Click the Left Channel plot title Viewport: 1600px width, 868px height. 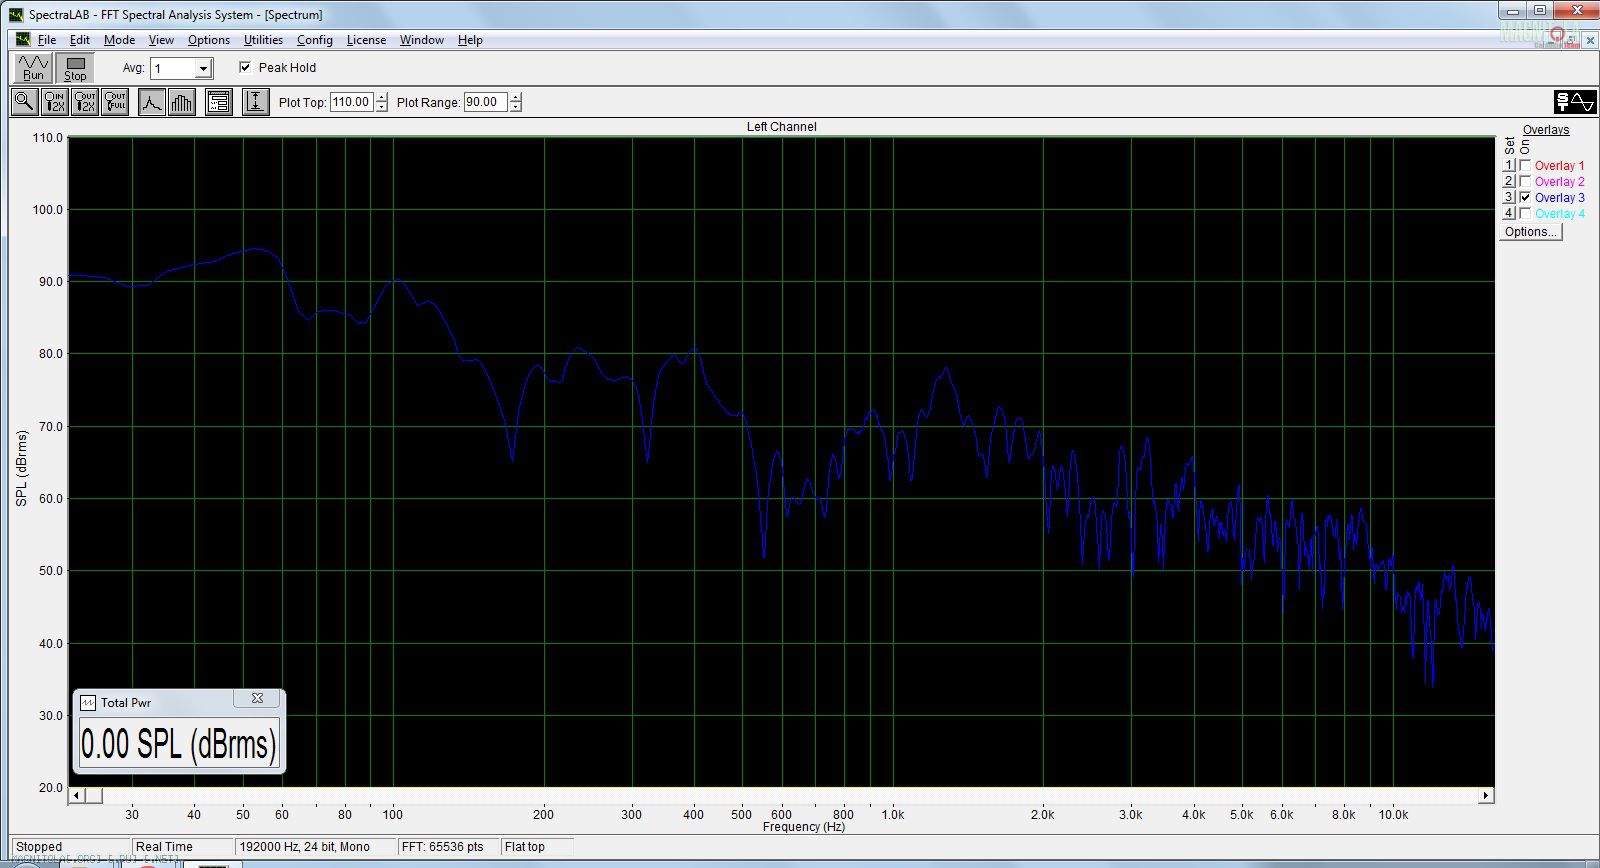781,127
